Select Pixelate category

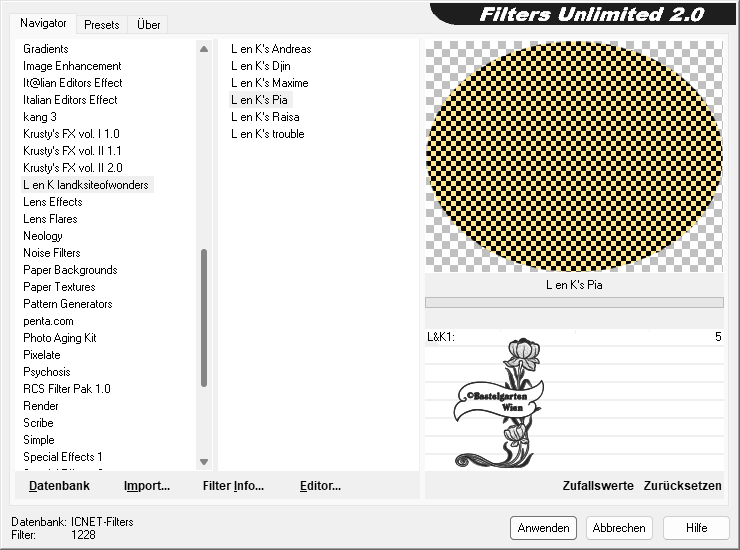pos(42,355)
